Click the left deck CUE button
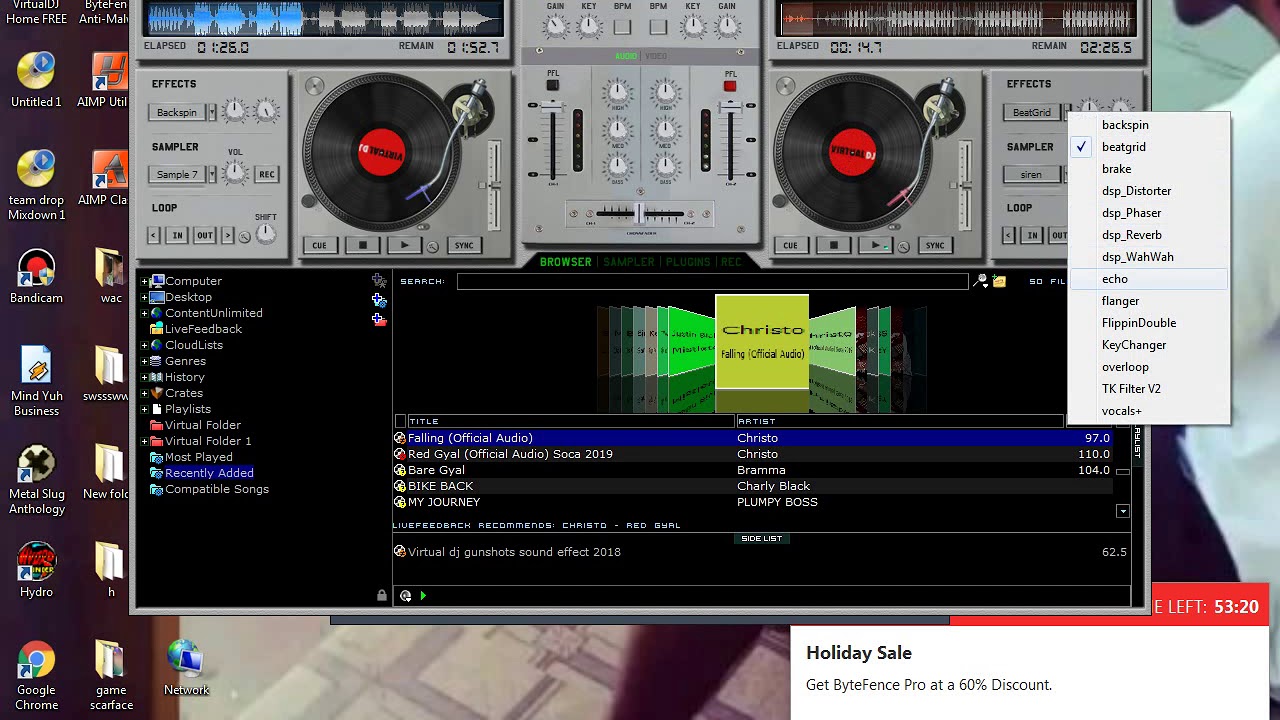Screen dimensions: 1280x720 pyautogui.click(x=319, y=245)
